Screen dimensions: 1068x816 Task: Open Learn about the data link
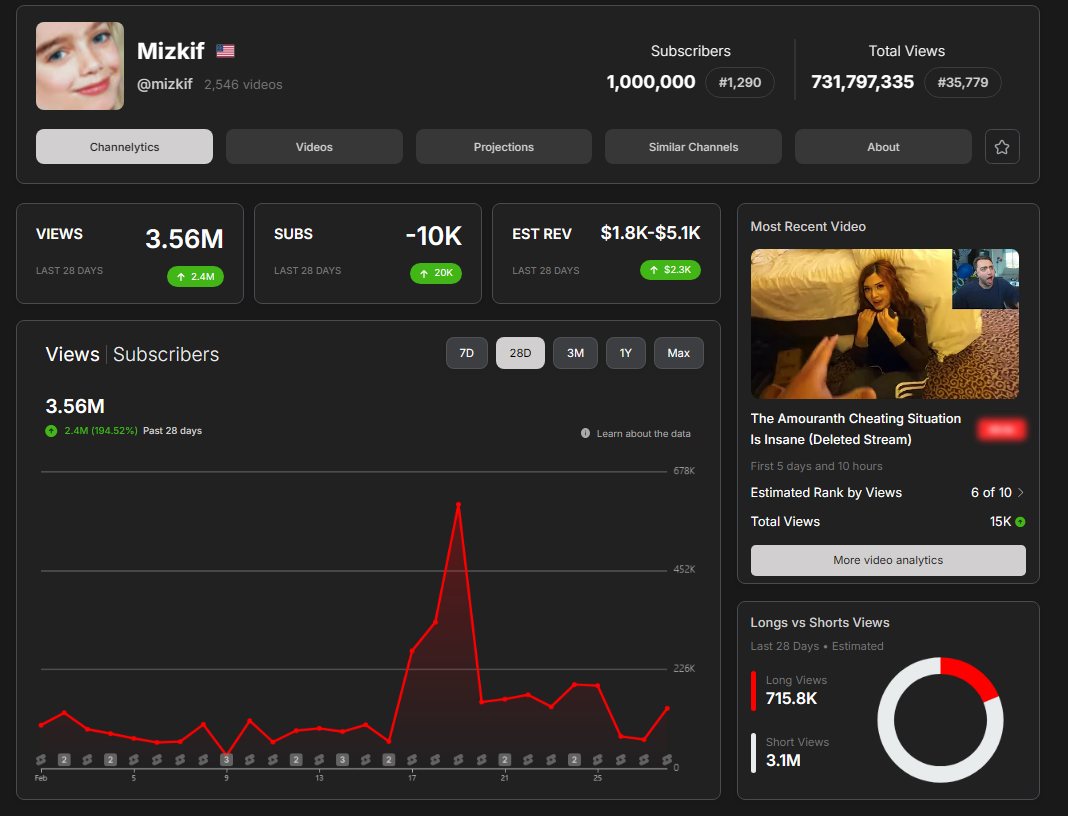644,433
